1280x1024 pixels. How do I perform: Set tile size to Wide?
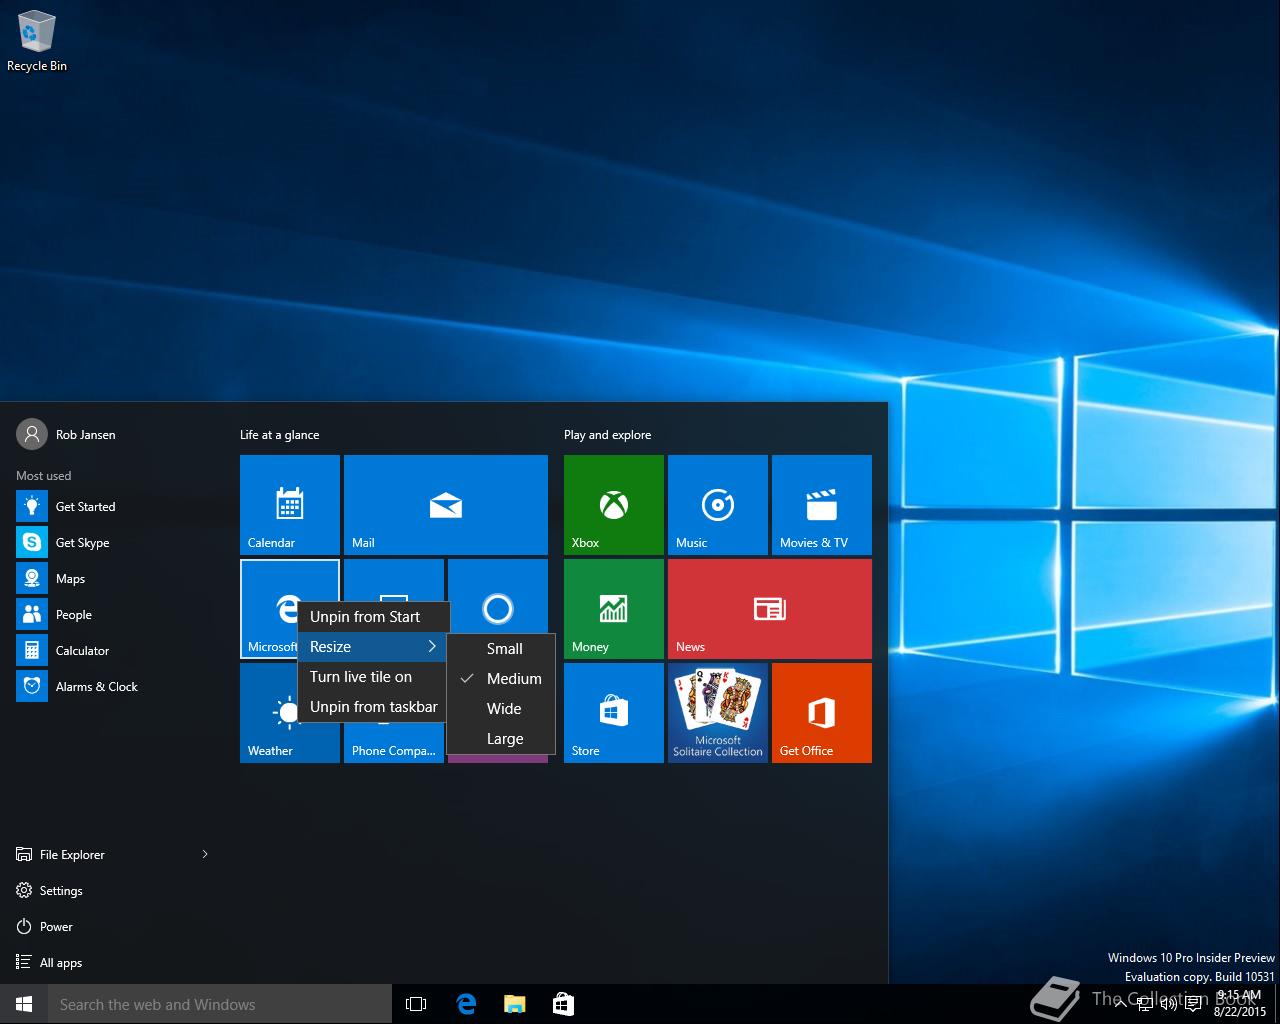[x=500, y=709]
